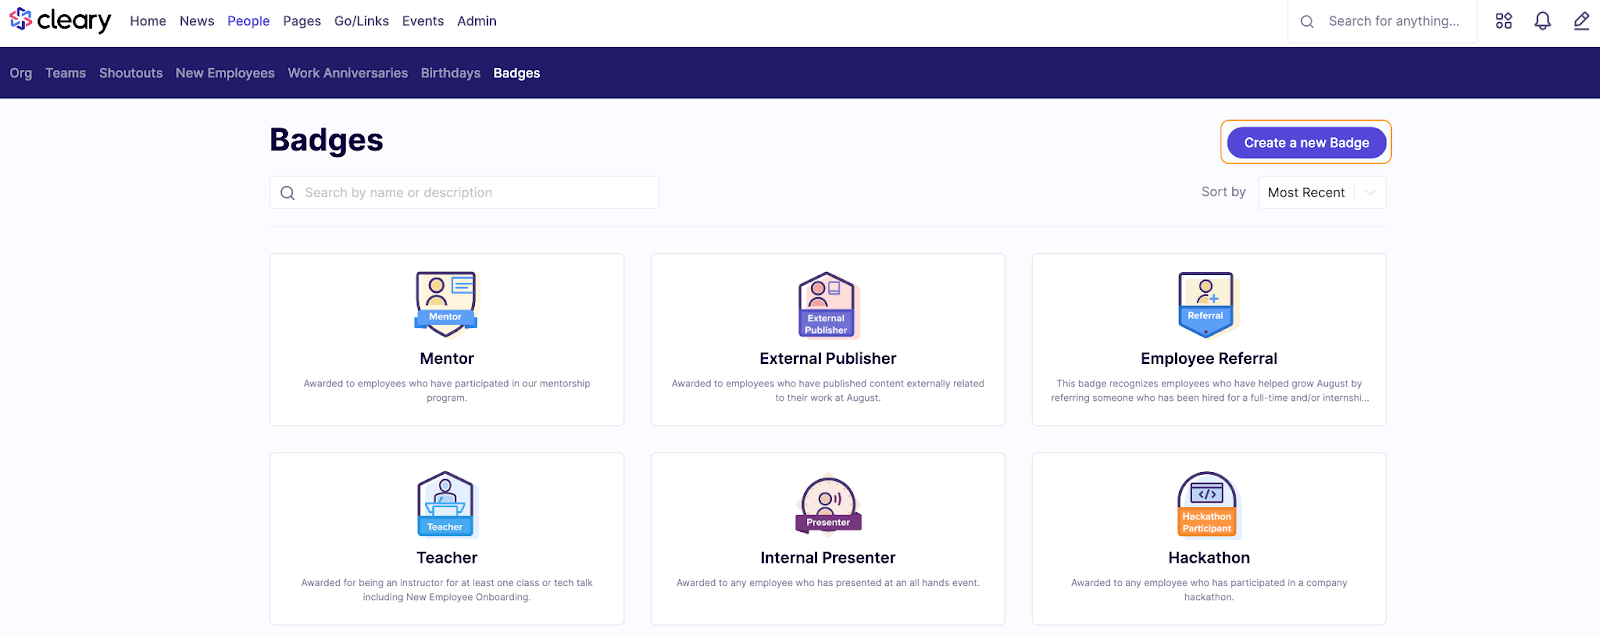The width and height of the screenshot is (1600, 636).
Task: Open the apps grid icon
Action: point(1504,21)
